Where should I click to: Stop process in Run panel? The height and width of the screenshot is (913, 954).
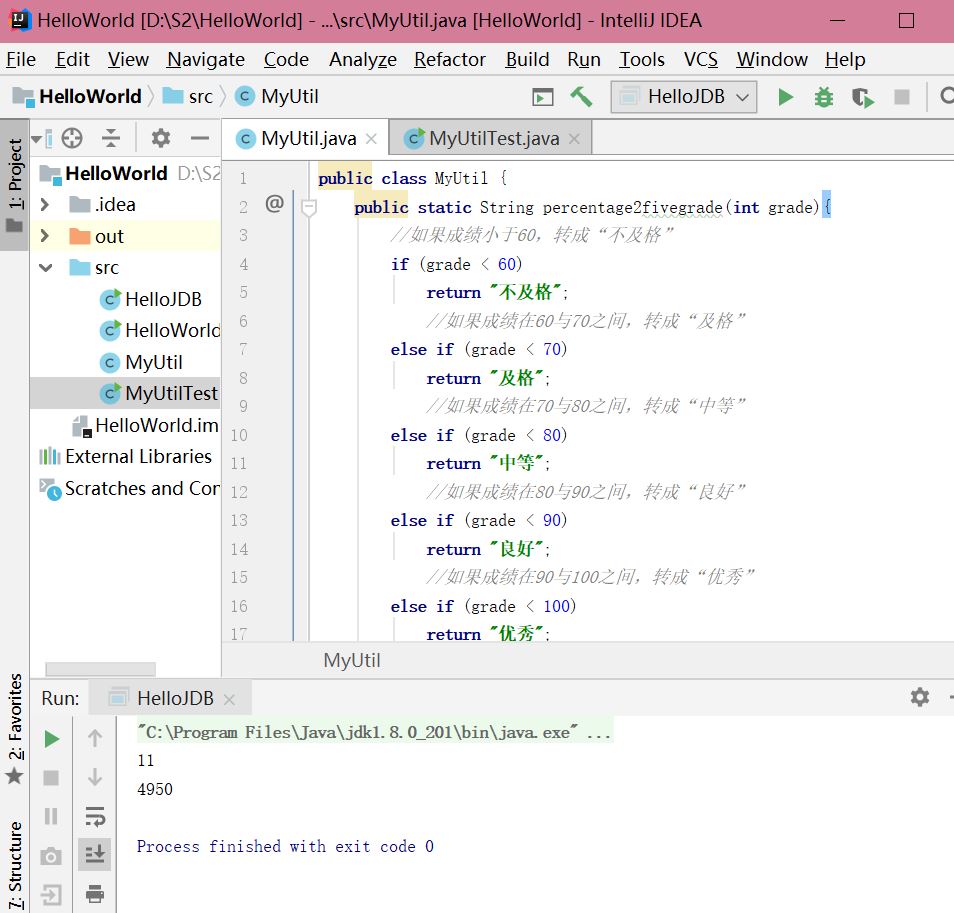coord(51,777)
